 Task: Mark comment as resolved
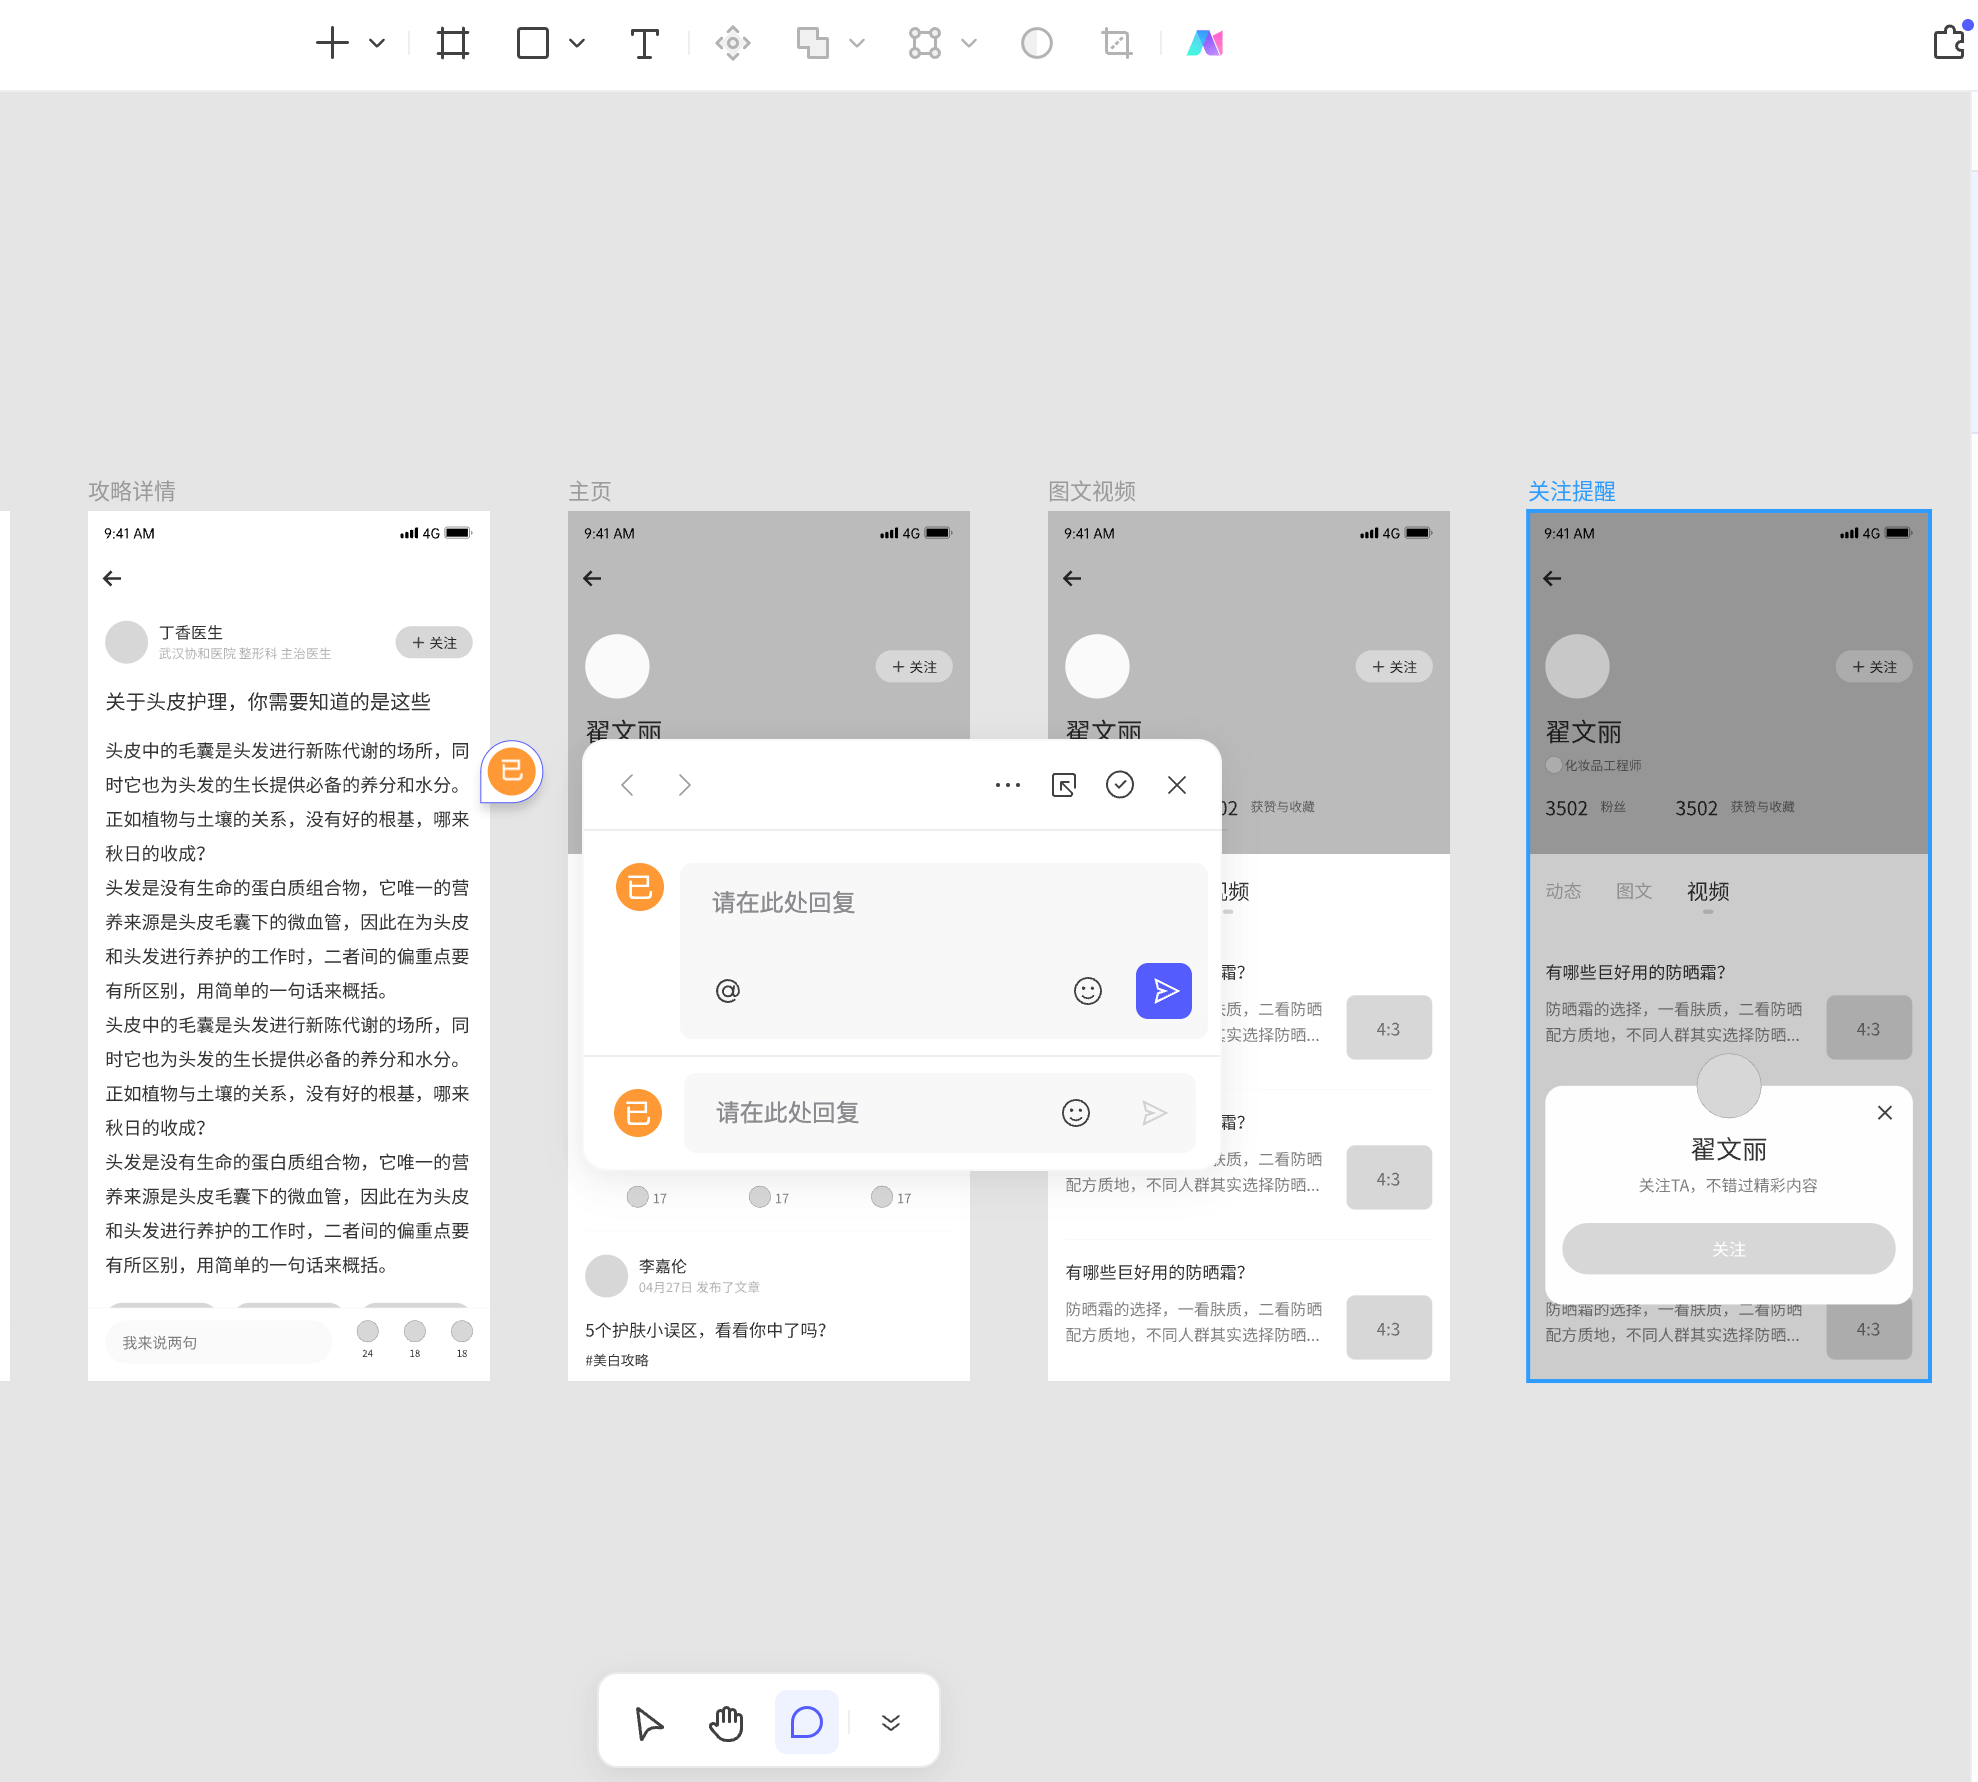[x=1120, y=785]
